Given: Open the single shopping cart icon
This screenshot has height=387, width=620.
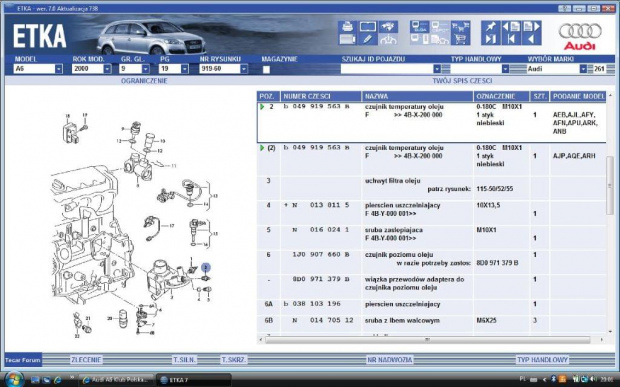Looking at the screenshot, I should point(460,39).
